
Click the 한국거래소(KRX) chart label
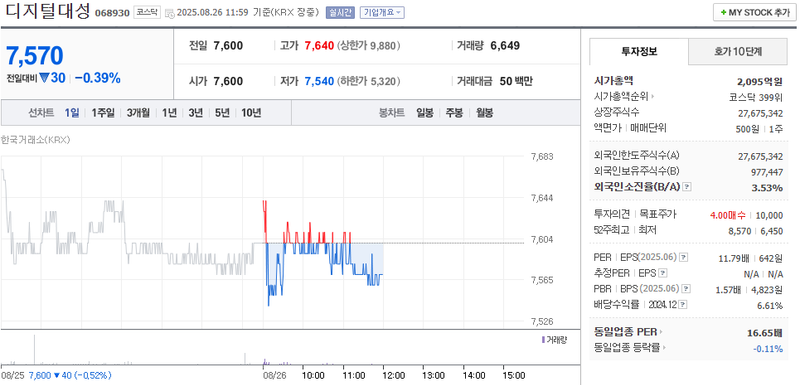point(36,139)
